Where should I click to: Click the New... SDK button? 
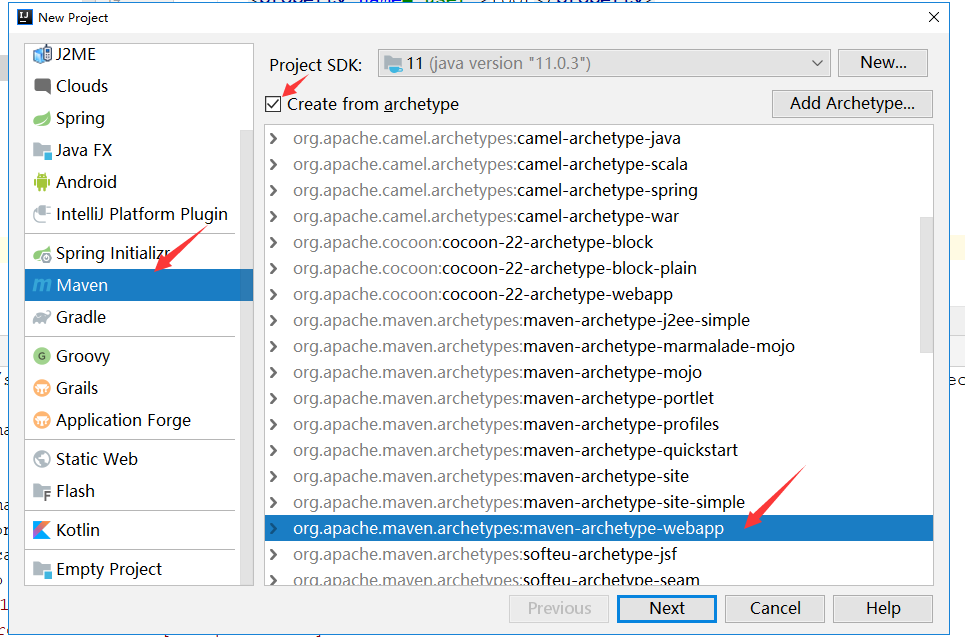click(x=883, y=63)
